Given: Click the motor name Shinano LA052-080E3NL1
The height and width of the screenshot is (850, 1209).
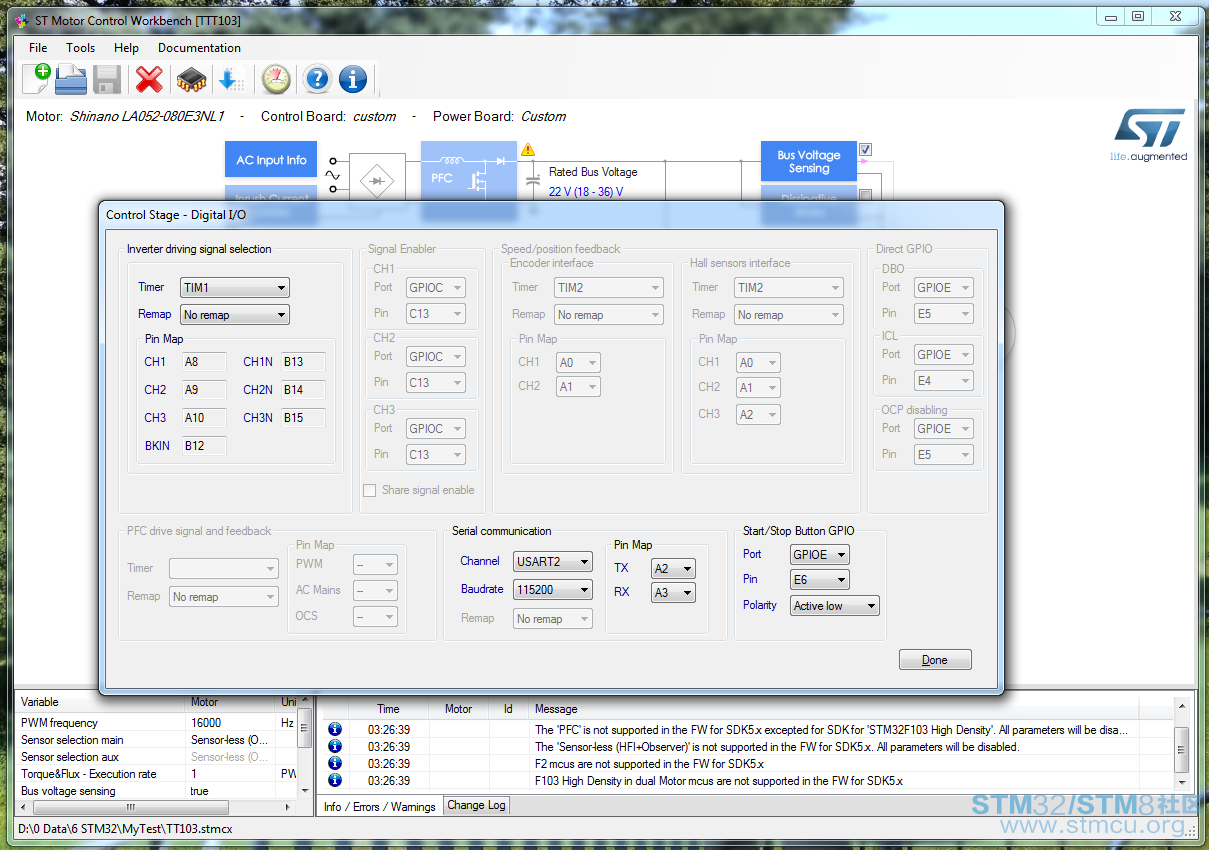Looking at the screenshot, I should [x=147, y=116].
